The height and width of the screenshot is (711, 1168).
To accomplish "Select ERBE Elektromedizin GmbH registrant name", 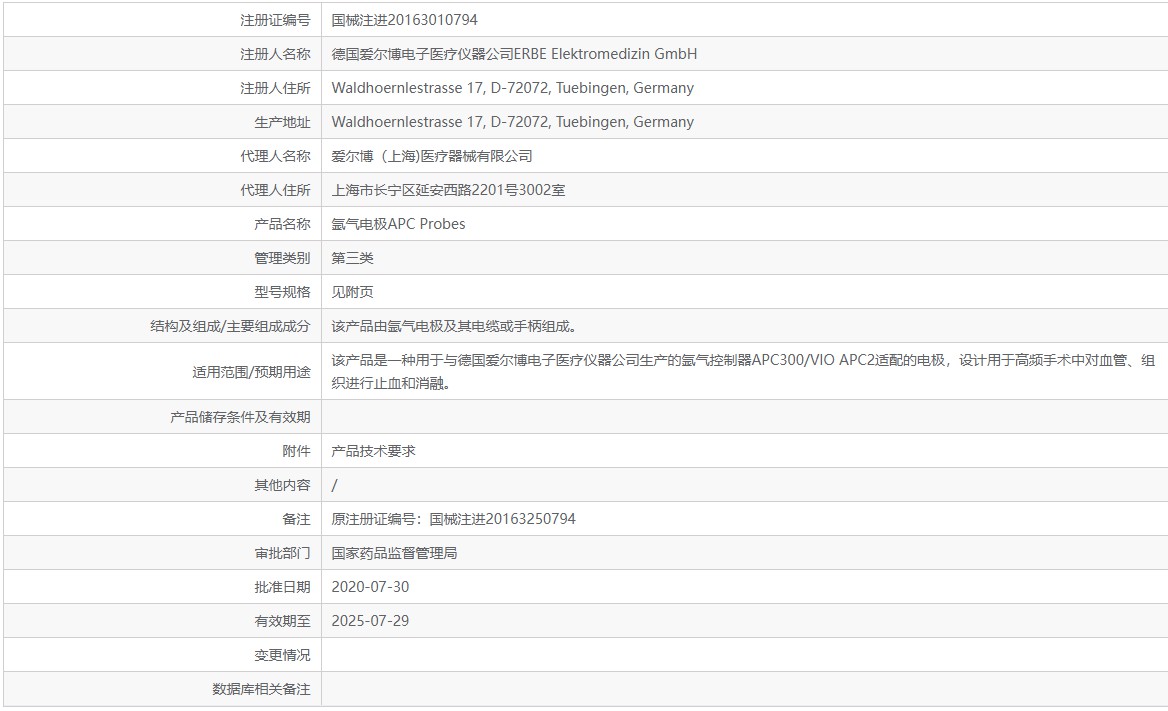I will point(514,54).
